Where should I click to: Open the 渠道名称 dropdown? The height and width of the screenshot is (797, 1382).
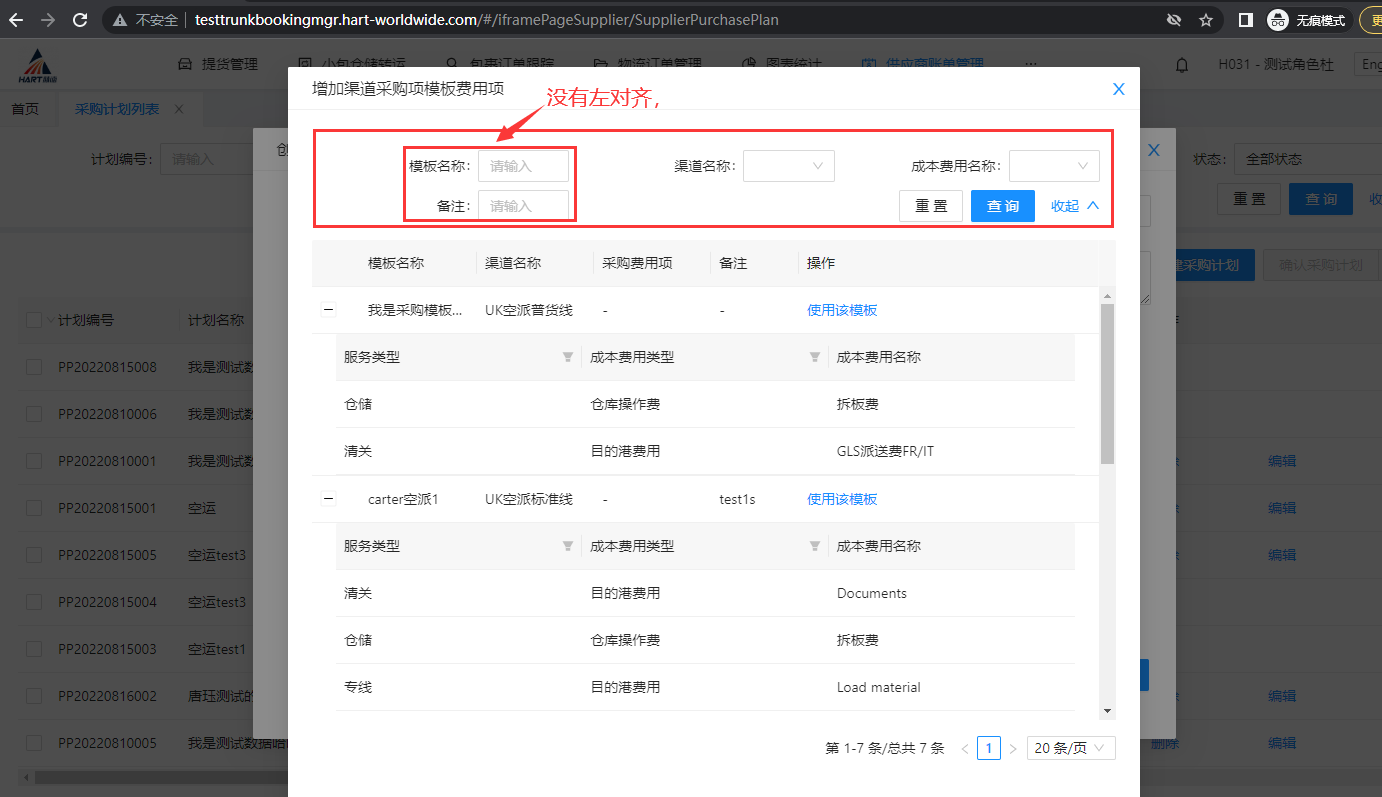click(788, 166)
